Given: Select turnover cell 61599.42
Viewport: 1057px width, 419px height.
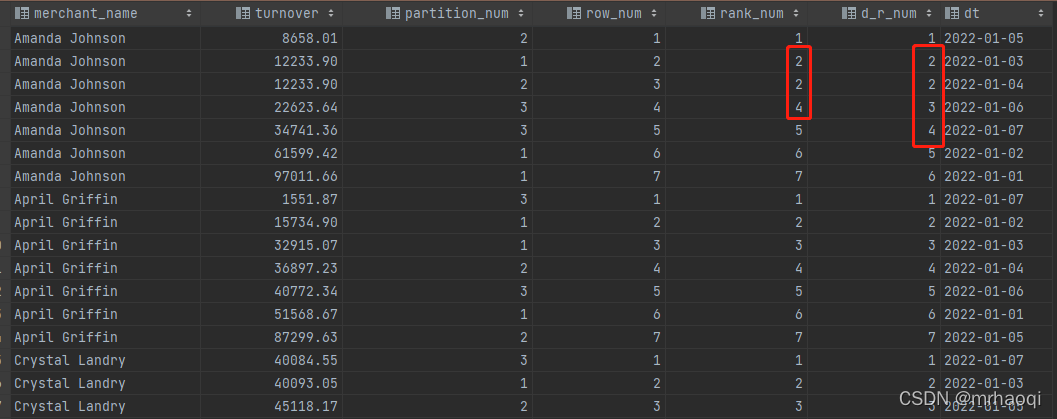Looking at the screenshot, I should coord(305,153).
